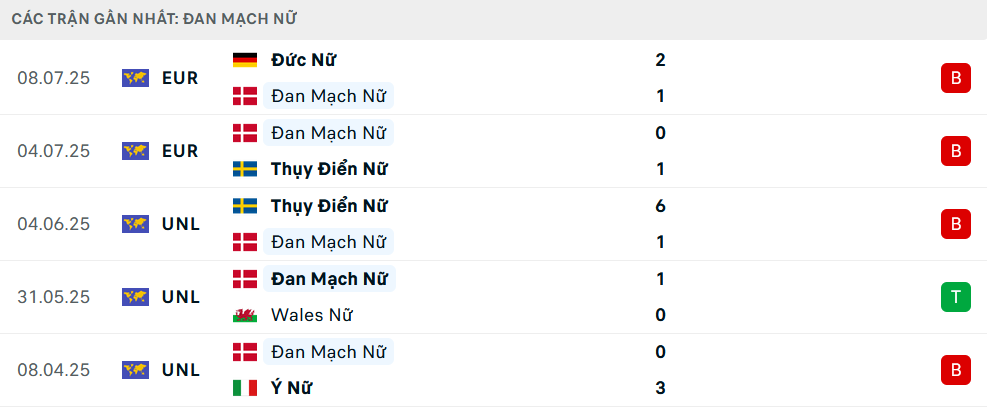Click the Denmark flag in the 08.07.25 match
This screenshot has height=408, width=987.
click(245, 96)
